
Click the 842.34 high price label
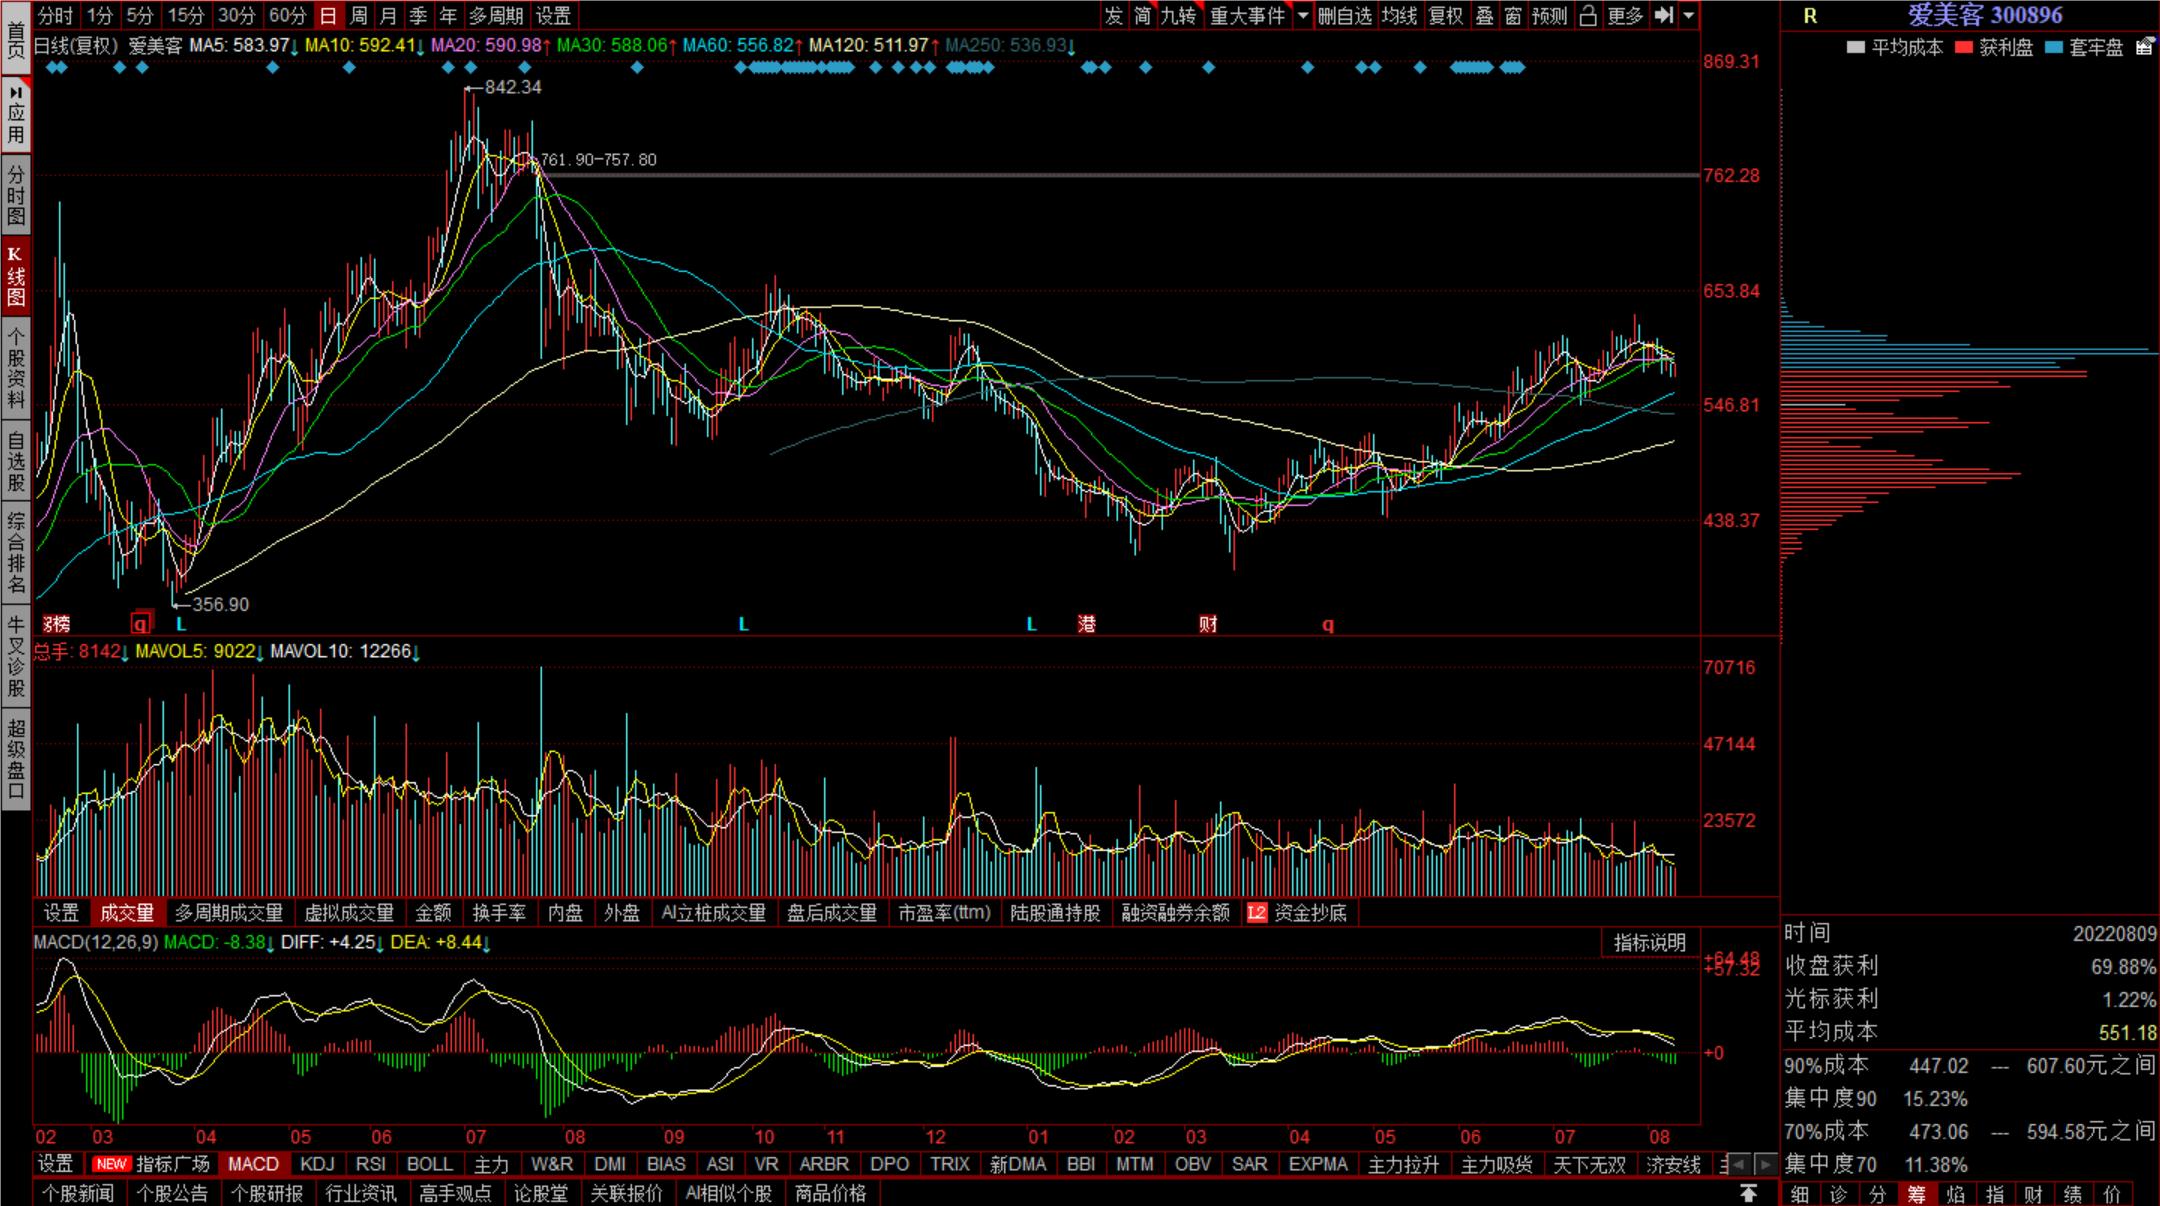click(512, 87)
